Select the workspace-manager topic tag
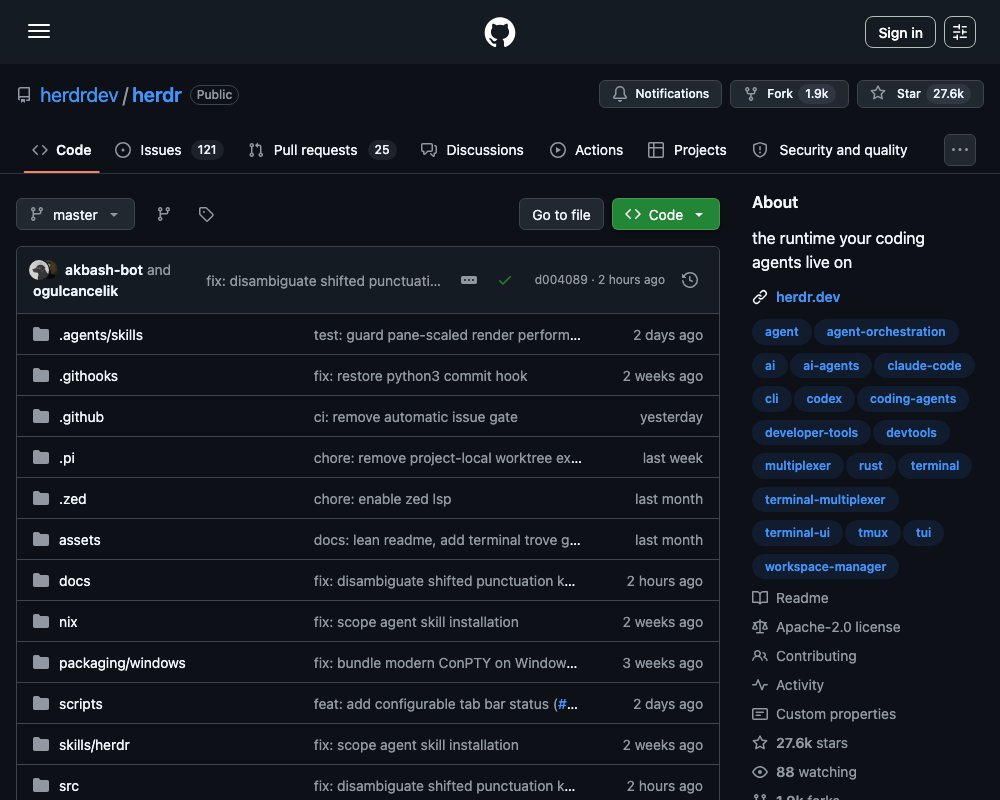 click(825, 567)
